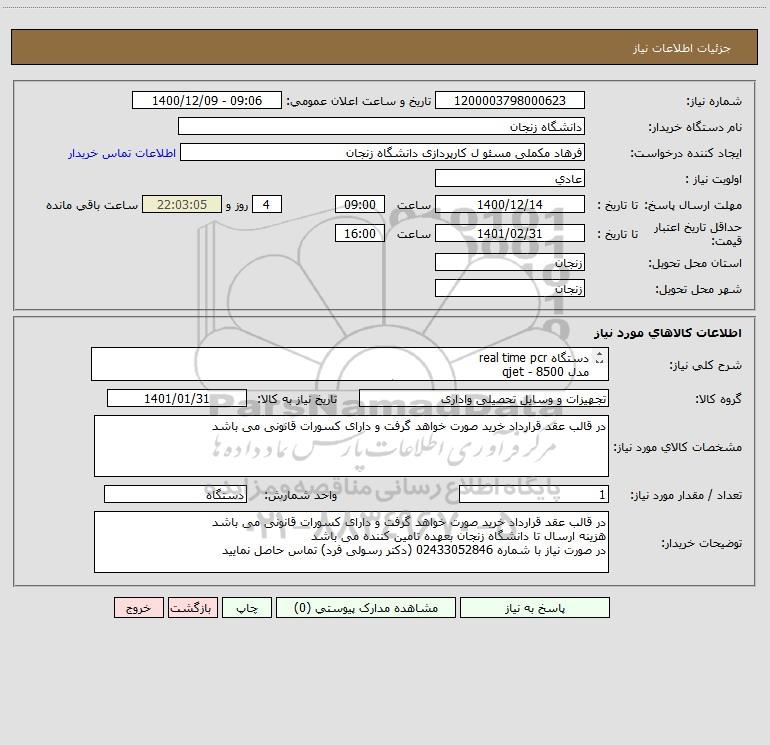Viewport: 770px width, 745px height.
Task: Open مشاهده مدارک پیوستی (0) button
Action: click(366, 608)
